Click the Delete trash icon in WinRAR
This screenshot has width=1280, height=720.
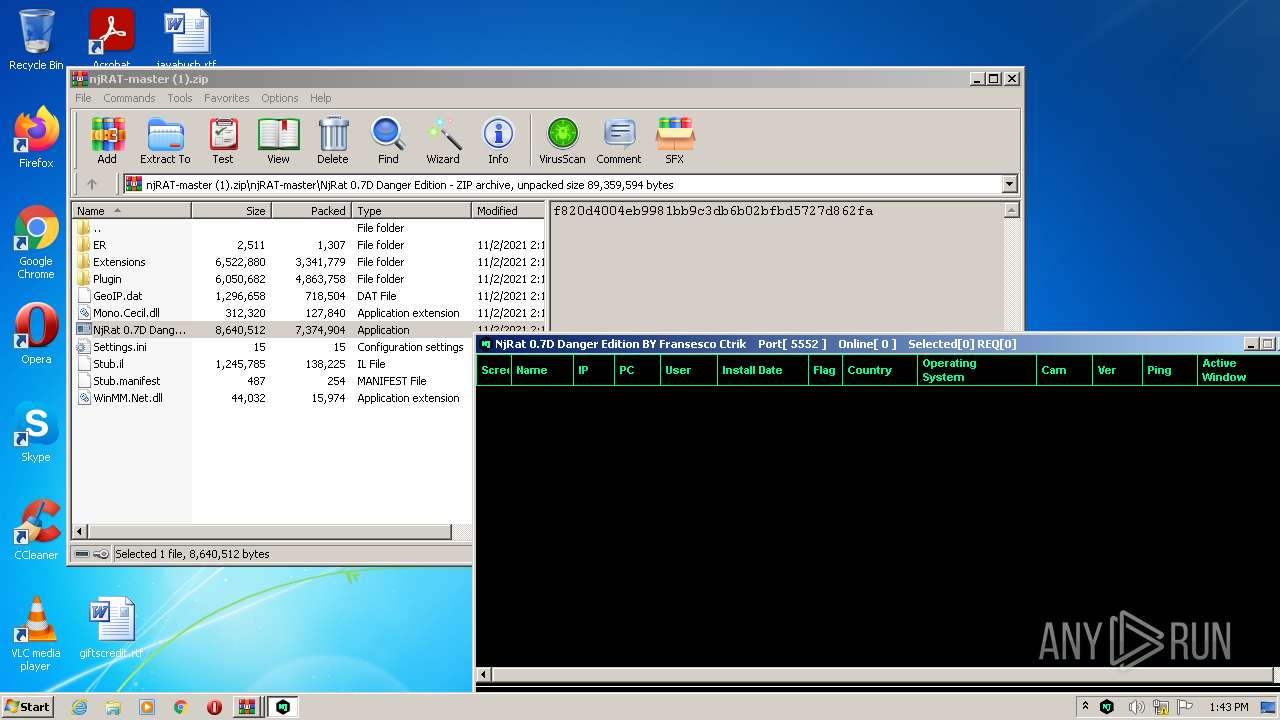coord(333,140)
